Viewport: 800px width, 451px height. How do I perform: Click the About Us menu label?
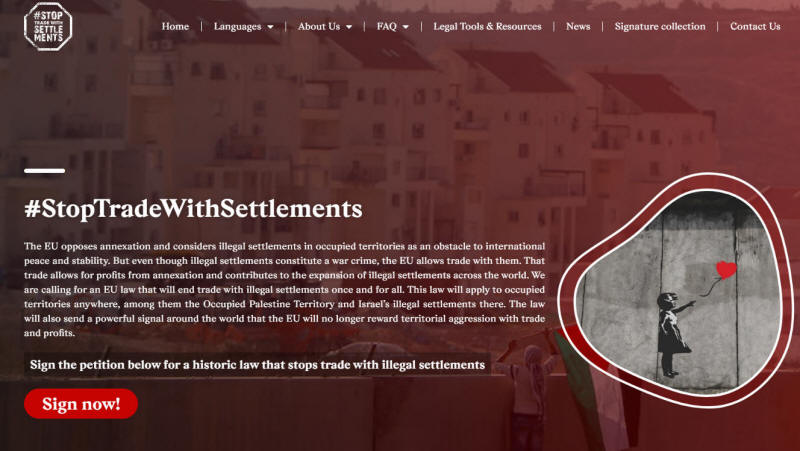[x=319, y=27]
